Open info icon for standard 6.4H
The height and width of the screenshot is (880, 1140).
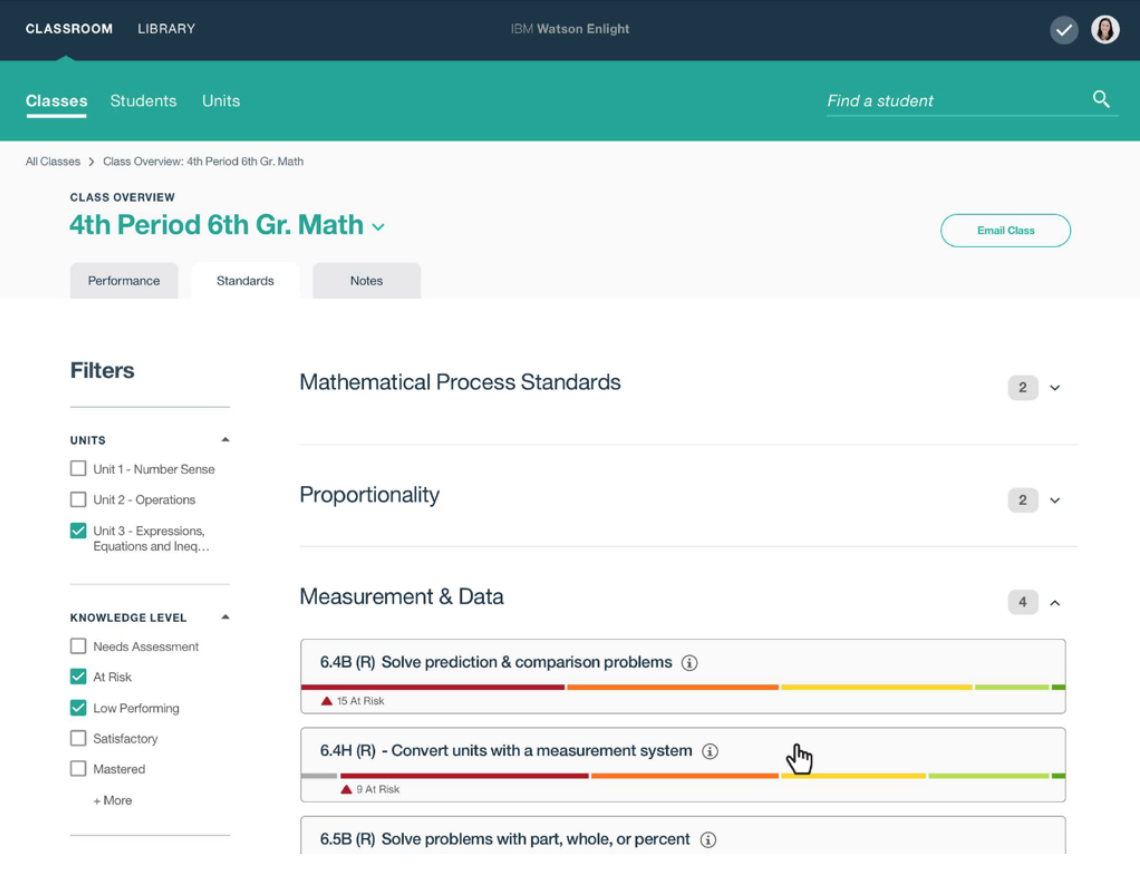tap(710, 751)
